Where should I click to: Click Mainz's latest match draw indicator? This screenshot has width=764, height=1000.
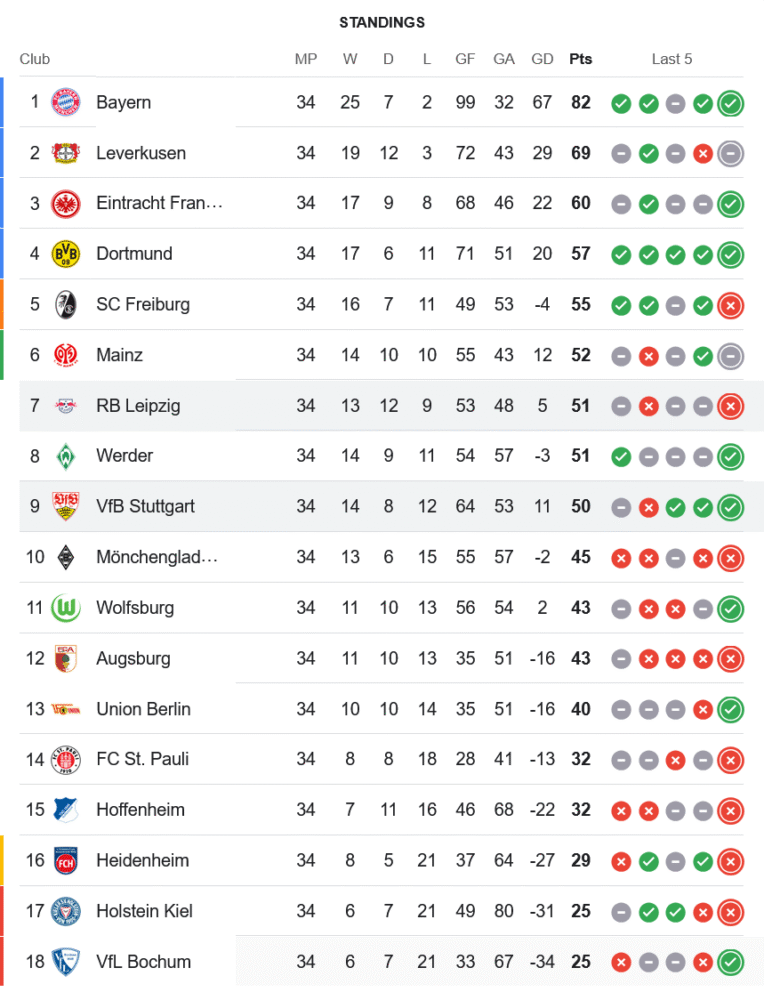coord(731,355)
